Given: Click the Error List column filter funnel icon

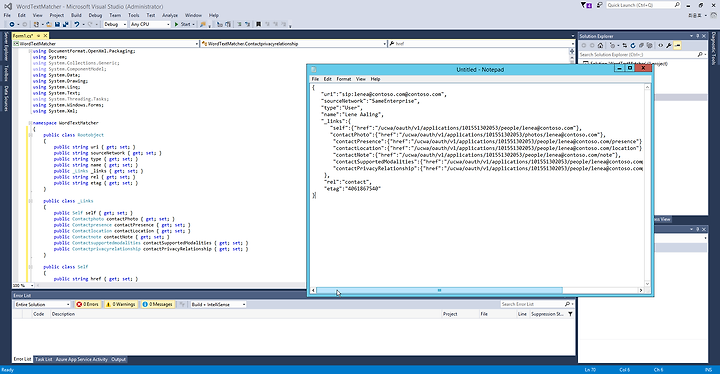Looking at the screenshot, I should coord(570,314).
